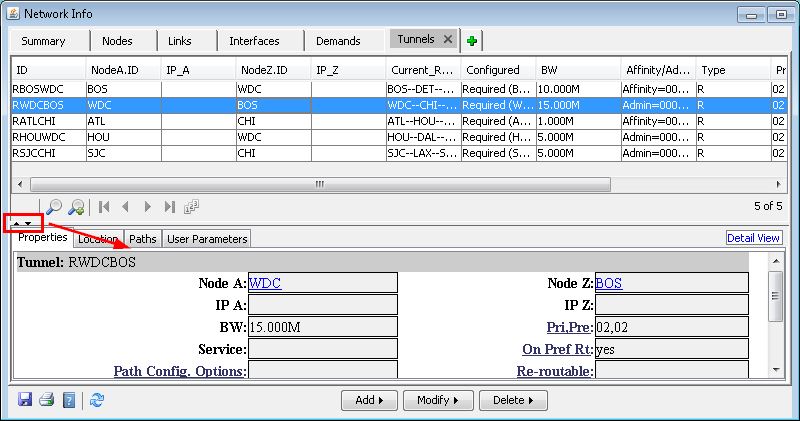This screenshot has height=421, width=800.
Task: Go to the next page arrow
Action: coord(147,207)
